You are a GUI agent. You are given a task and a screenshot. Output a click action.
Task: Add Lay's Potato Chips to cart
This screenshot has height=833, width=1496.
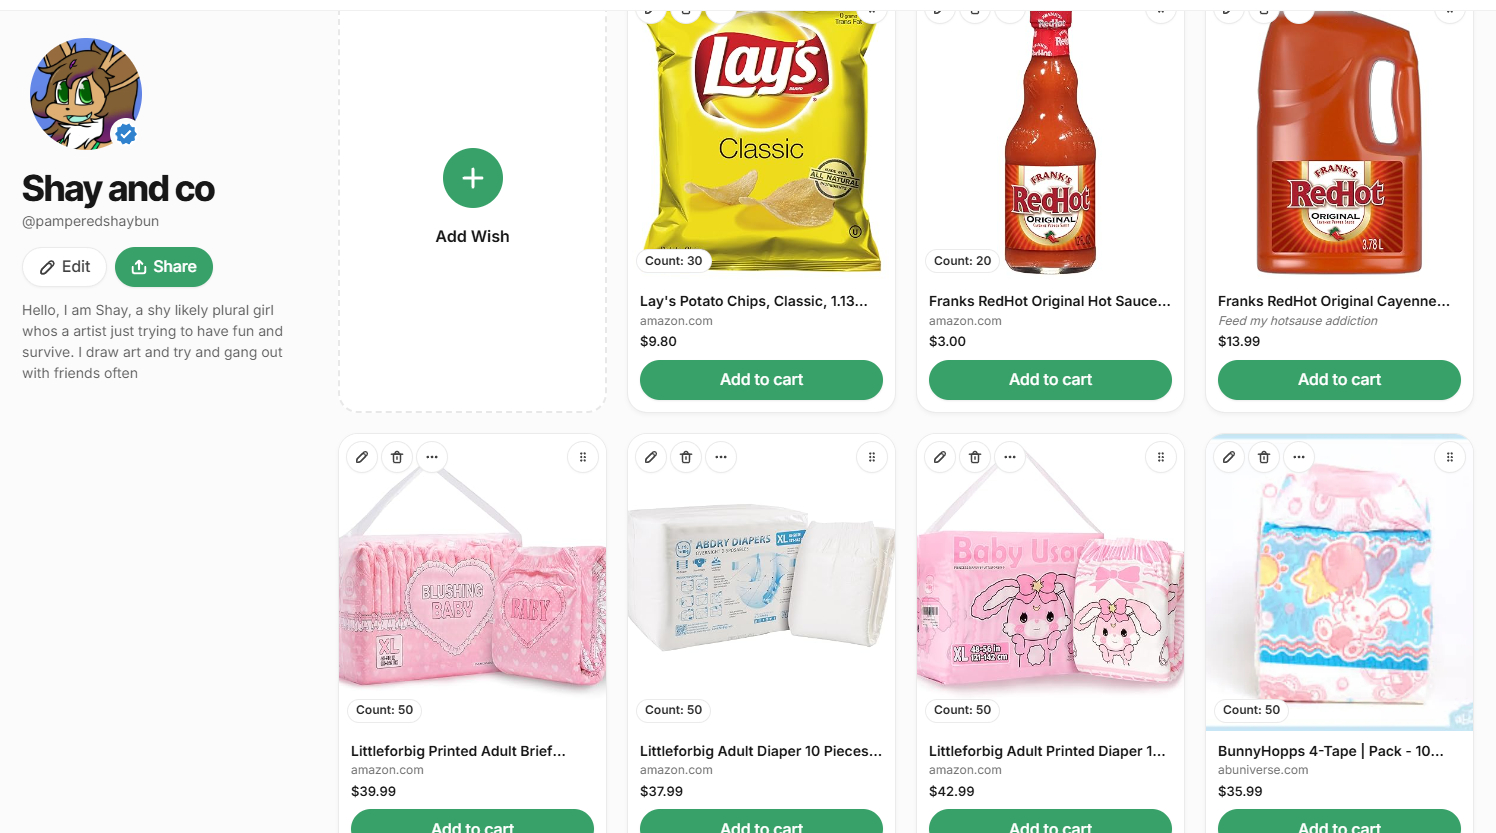click(761, 380)
